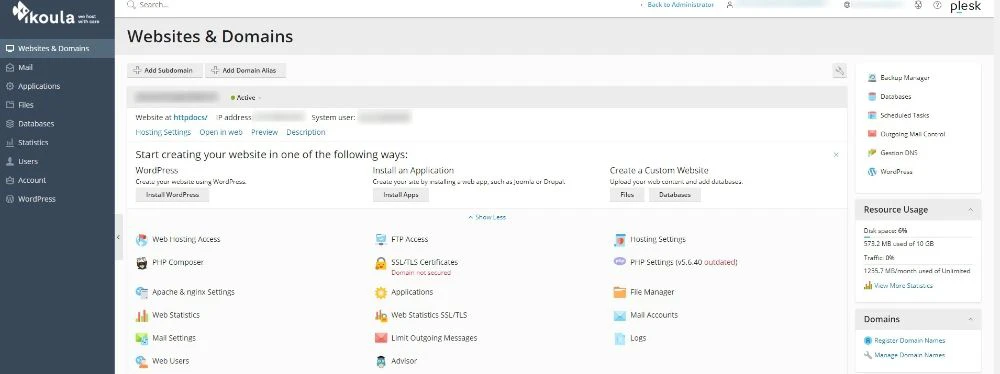
Task: Open the Active status dropdown
Action: pos(247,98)
